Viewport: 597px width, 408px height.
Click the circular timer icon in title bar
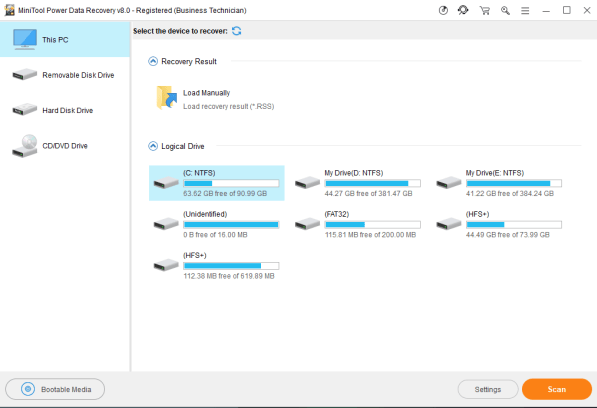[443, 10]
